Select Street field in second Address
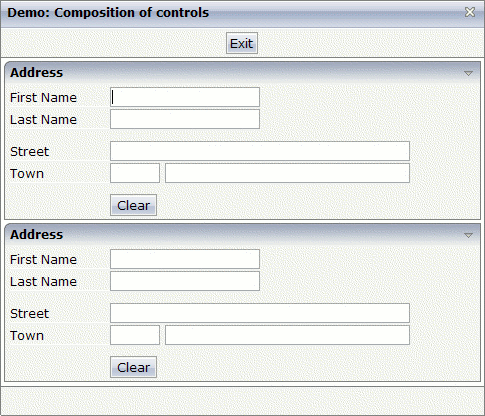485x416 pixels. pyautogui.click(x=260, y=313)
